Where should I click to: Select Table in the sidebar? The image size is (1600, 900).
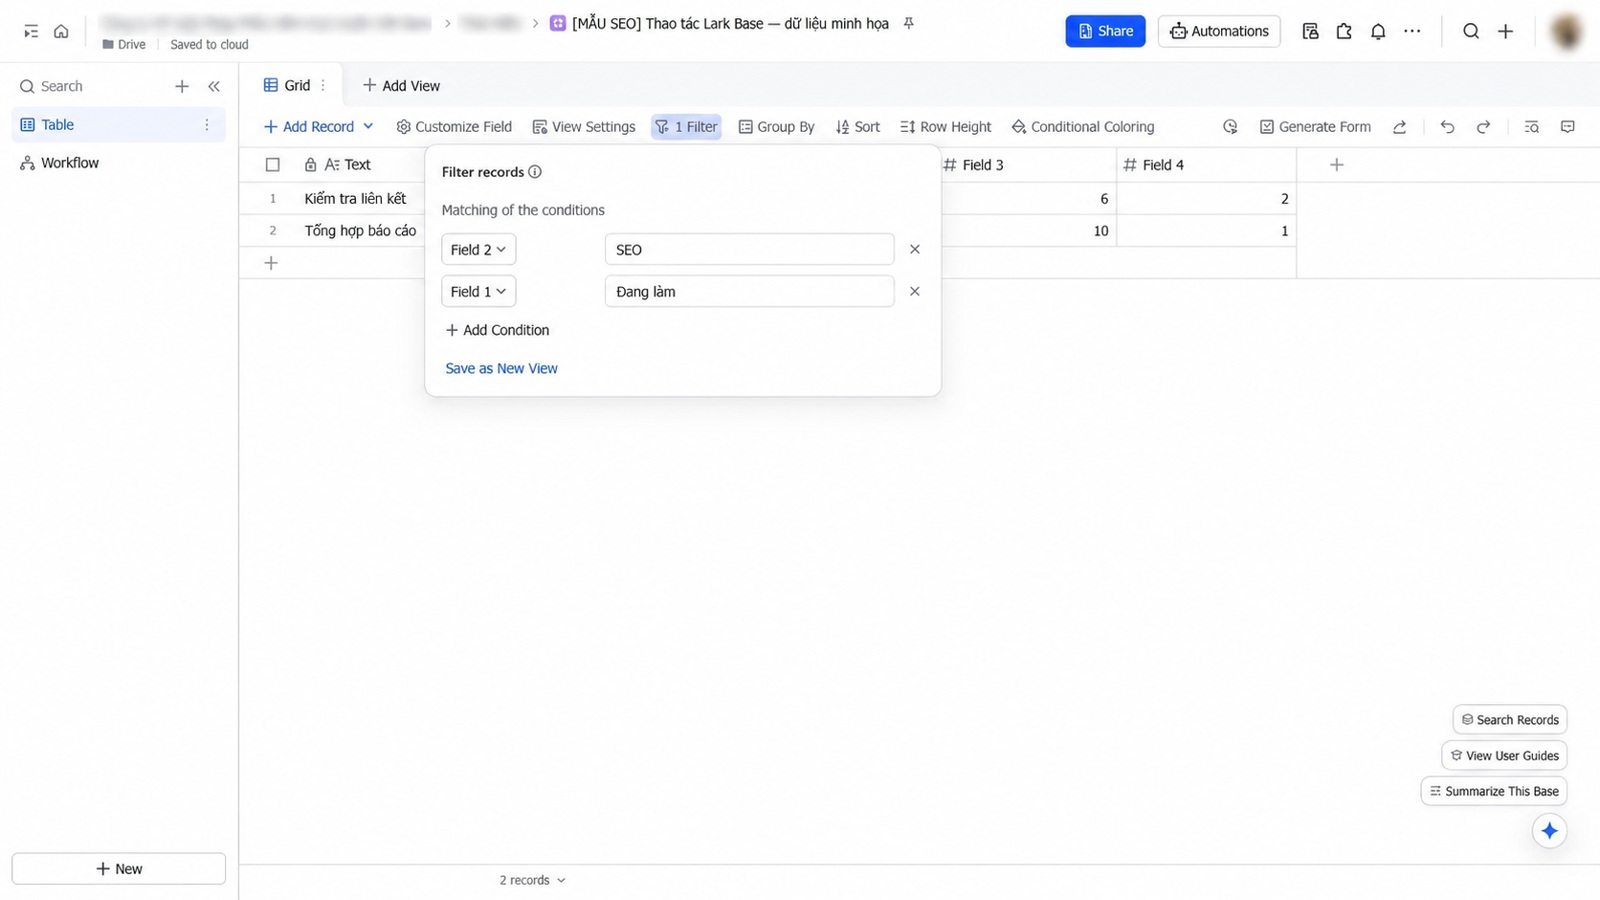point(118,125)
